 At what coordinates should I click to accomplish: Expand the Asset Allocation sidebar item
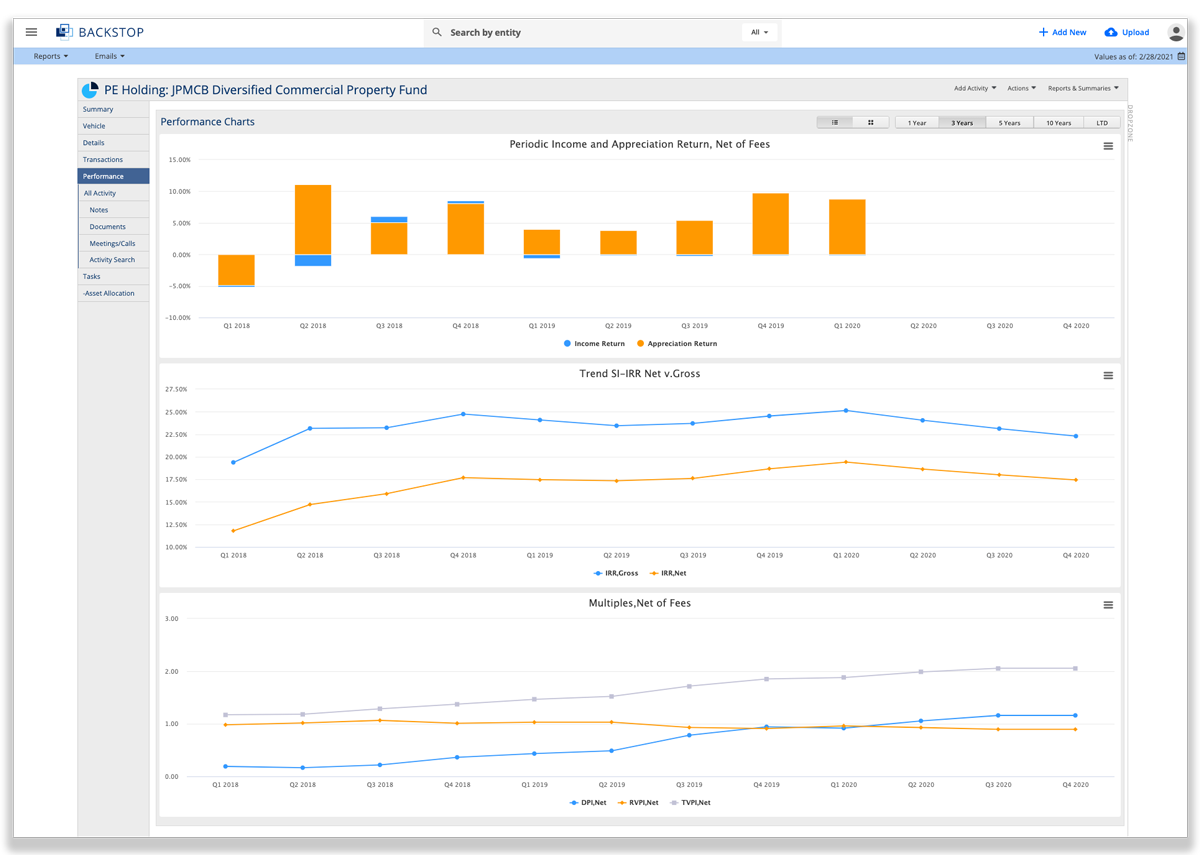pyautogui.click(x=113, y=293)
